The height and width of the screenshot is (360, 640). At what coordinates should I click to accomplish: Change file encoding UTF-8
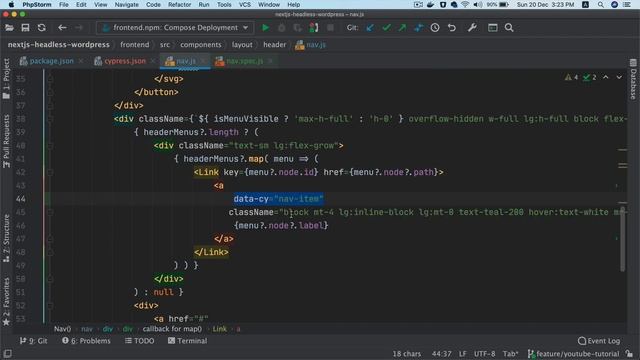click(x=484, y=354)
